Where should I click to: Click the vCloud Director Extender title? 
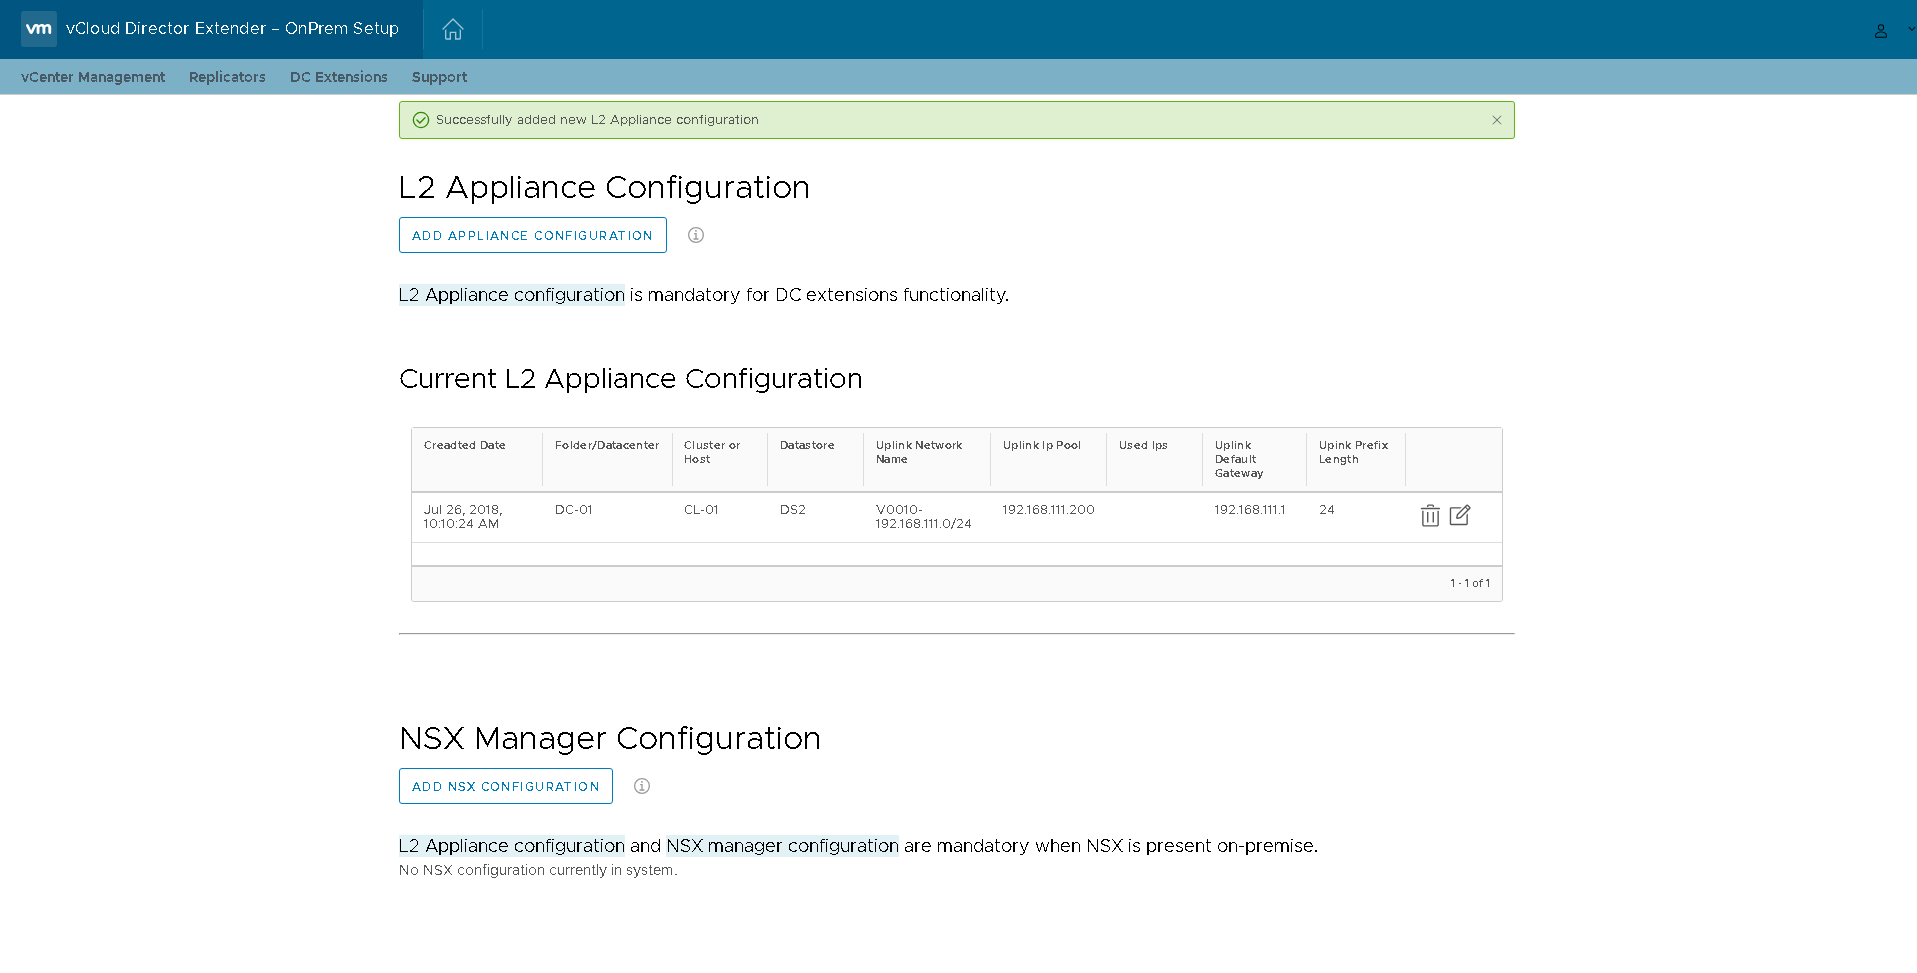[x=232, y=29]
